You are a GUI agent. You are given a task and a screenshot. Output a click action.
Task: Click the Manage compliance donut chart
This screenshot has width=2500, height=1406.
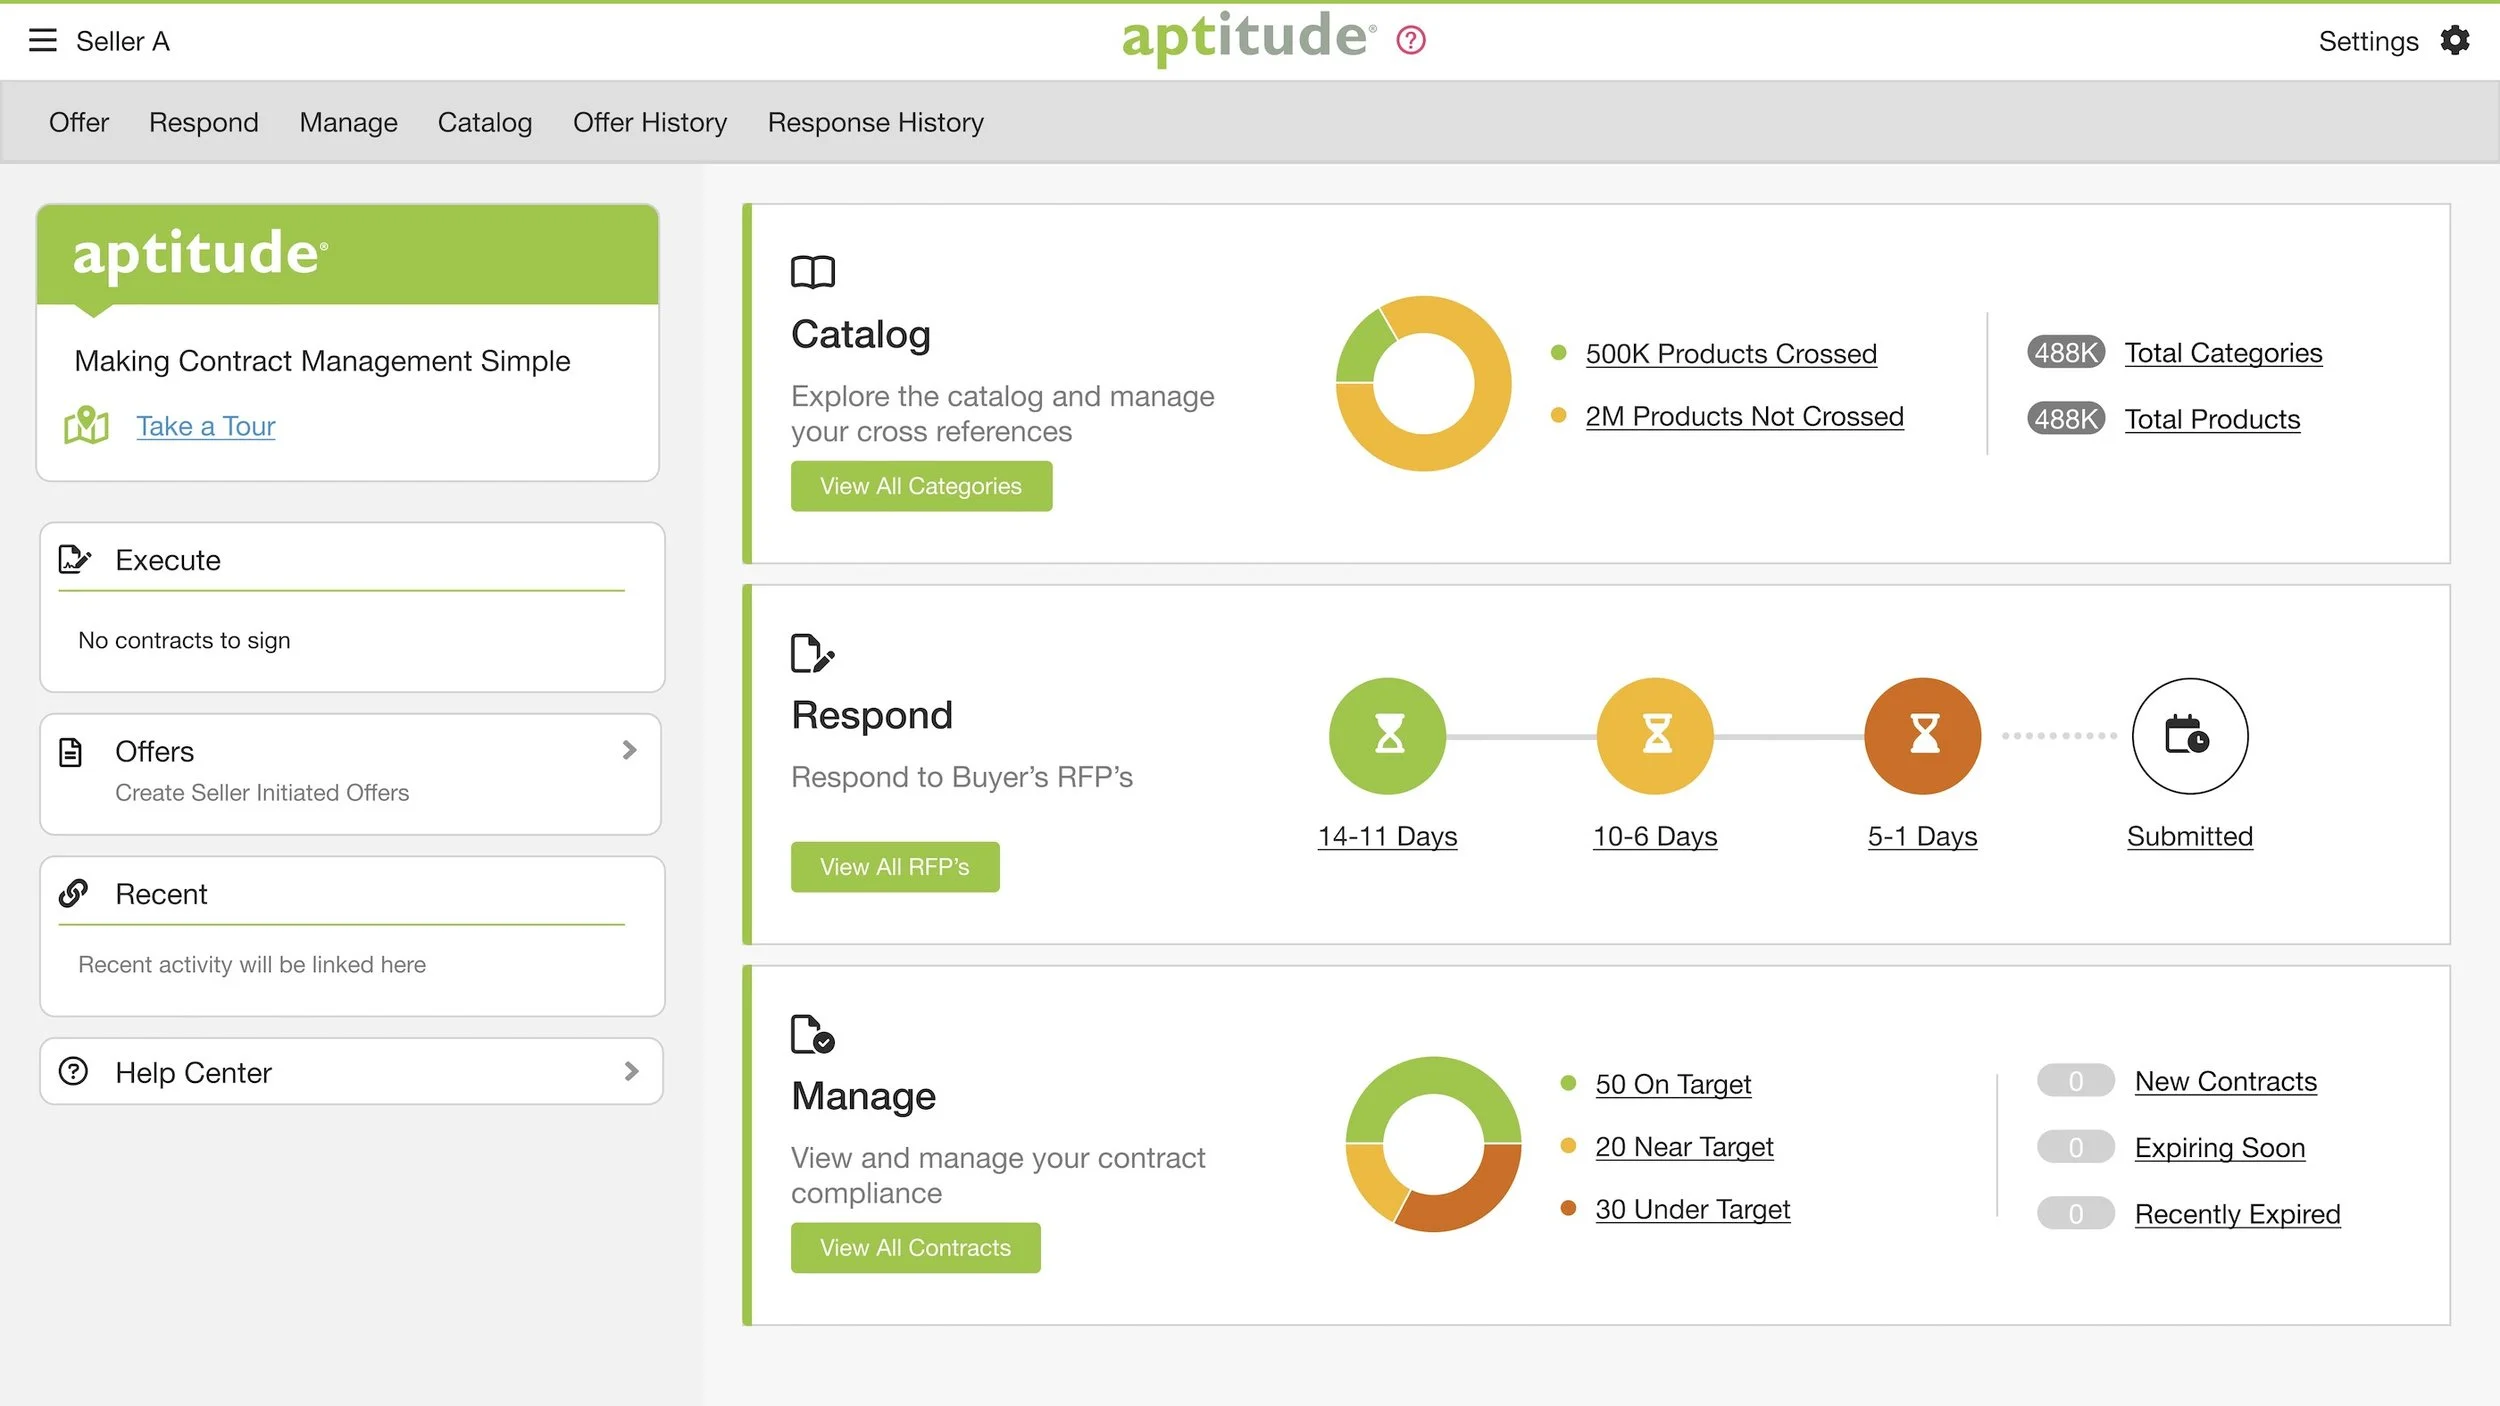tap(1433, 1144)
